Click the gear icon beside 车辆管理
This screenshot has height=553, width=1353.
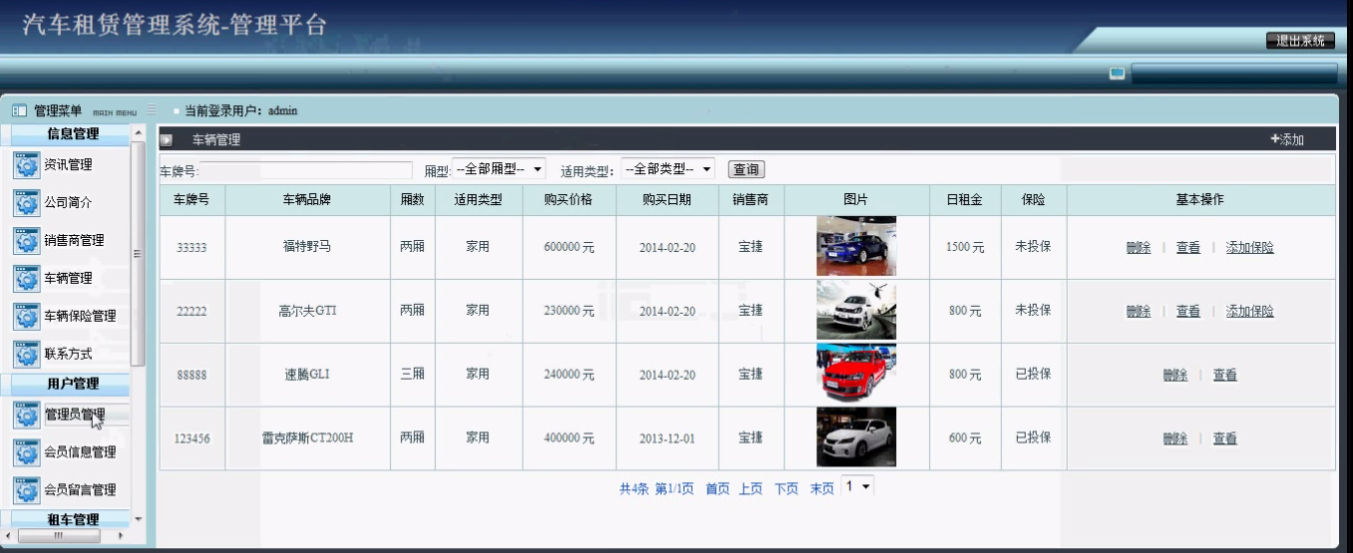[x=26, y=279]
